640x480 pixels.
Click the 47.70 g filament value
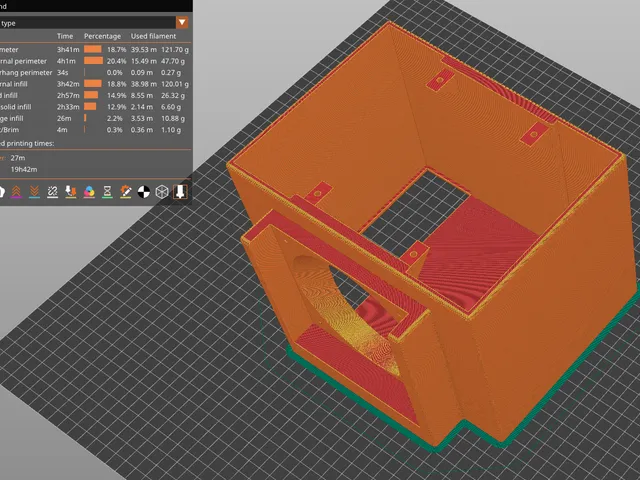point(173,61)
